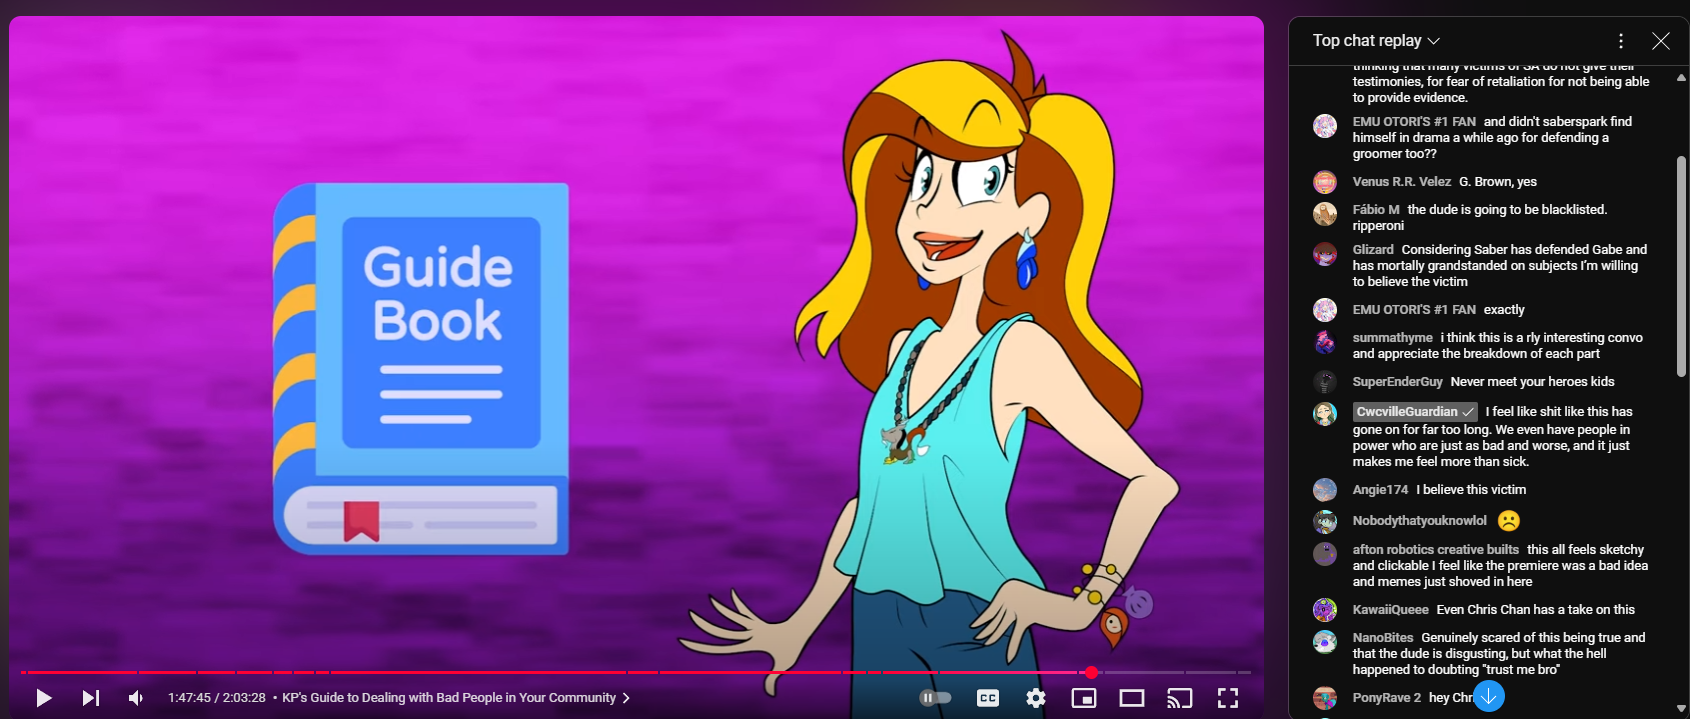Enable miniplayer mode
1690x719 pixels.
[x=1084, y=698]
